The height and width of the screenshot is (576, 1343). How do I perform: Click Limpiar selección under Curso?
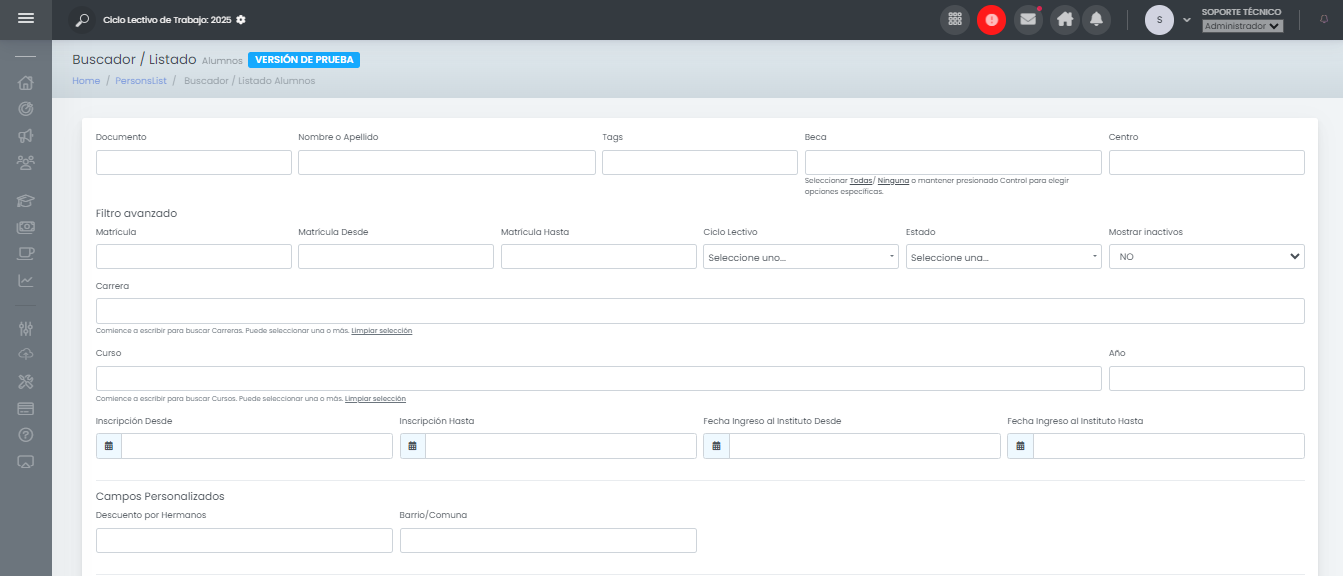(x=375, y=399)
